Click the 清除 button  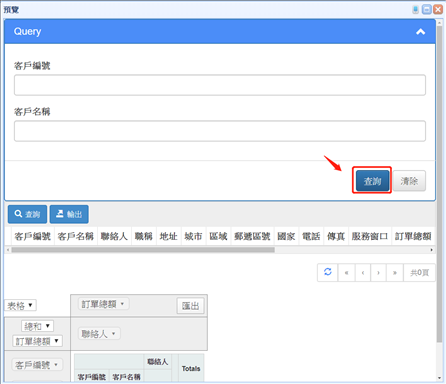pyautogui.click(x=409, y=181)
